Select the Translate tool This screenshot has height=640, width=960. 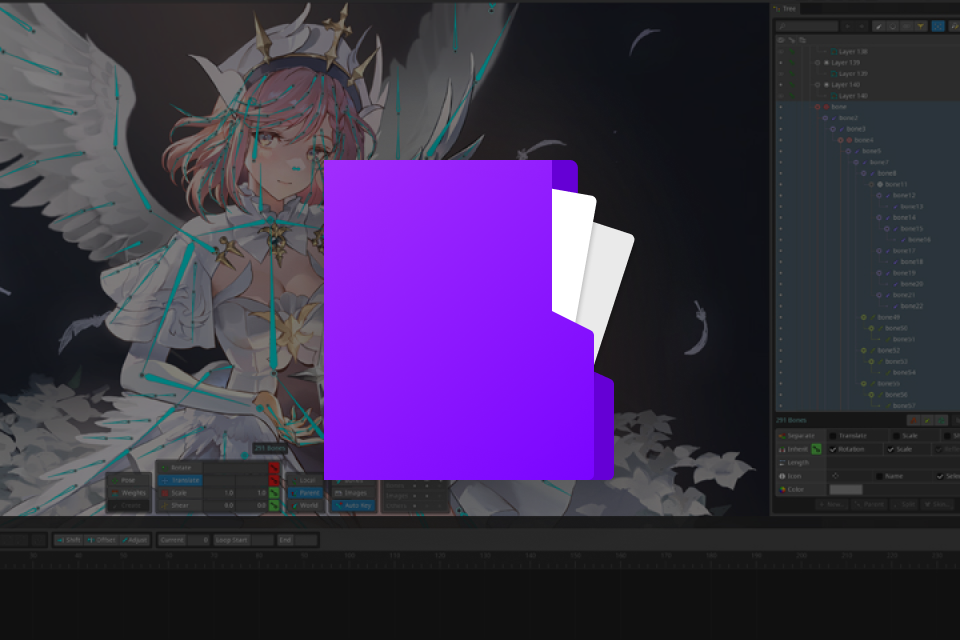pyautogui.click(x=180, y=481)
